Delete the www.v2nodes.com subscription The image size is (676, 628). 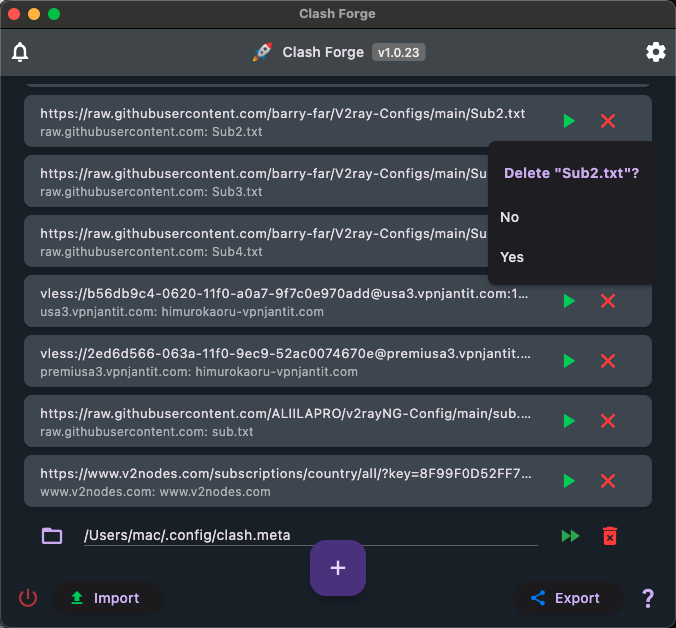click(608, 481)
